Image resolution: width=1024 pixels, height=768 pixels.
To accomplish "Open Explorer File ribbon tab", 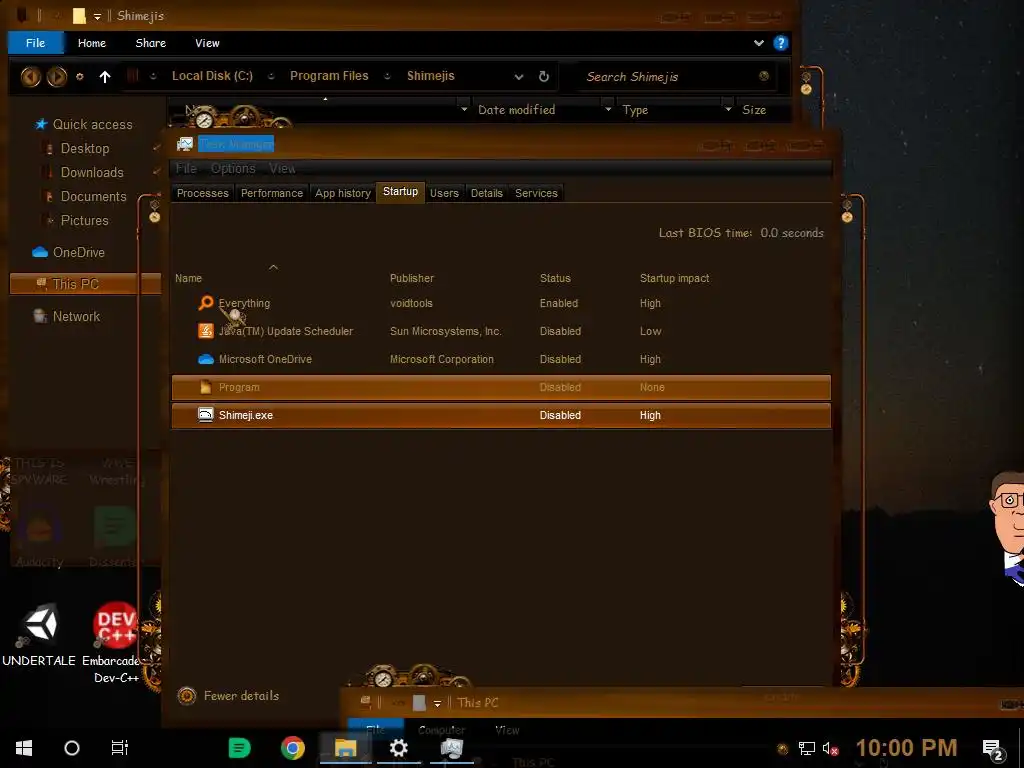I will pos(35,43).
